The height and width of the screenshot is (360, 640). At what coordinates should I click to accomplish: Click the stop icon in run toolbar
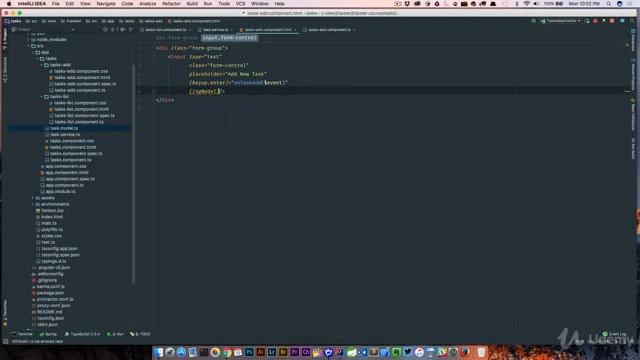pos(612,21)
